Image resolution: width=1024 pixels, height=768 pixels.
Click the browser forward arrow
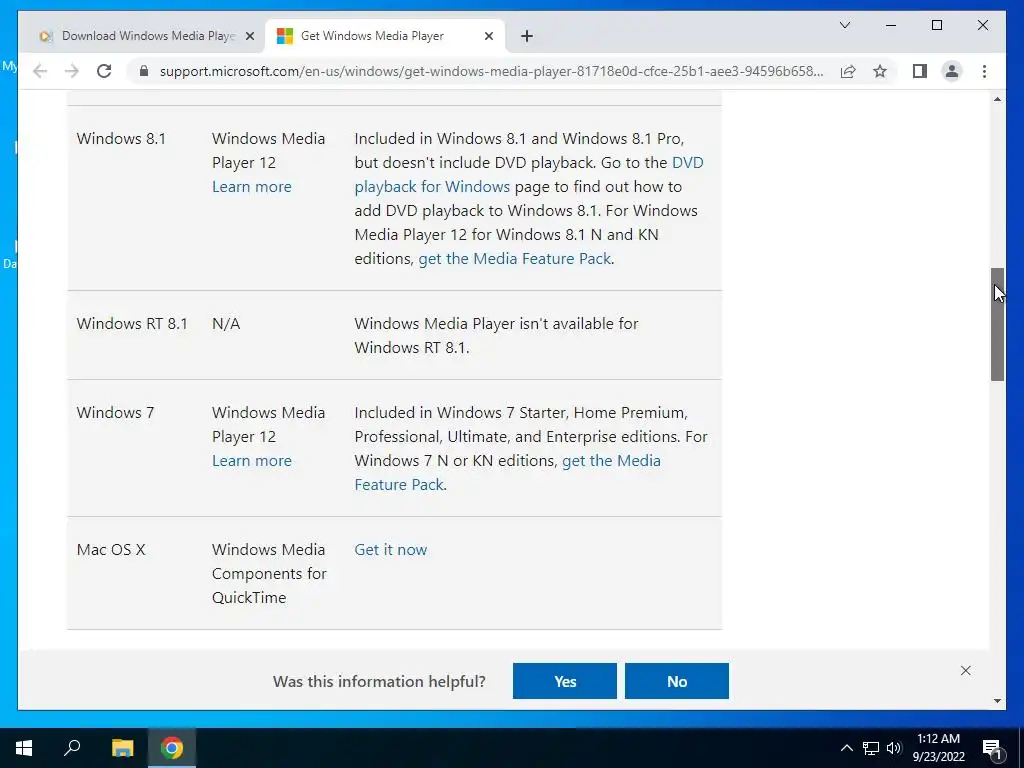tap(72, 71)
